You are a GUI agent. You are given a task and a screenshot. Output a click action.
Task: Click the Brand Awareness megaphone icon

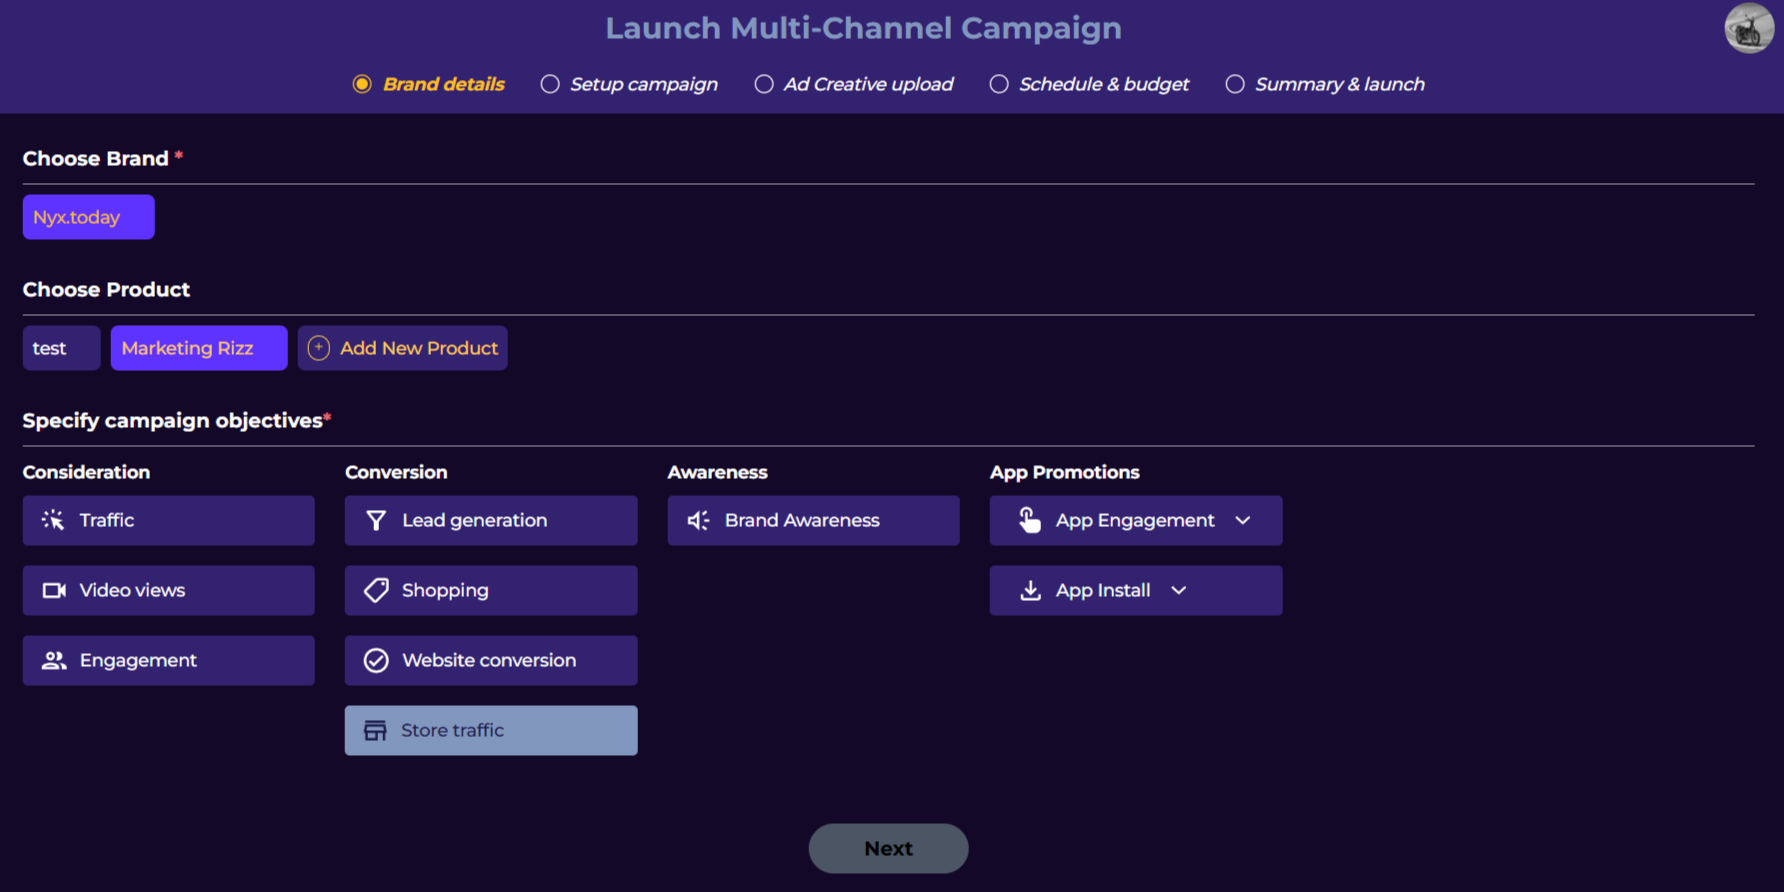[x=698, y=520]
